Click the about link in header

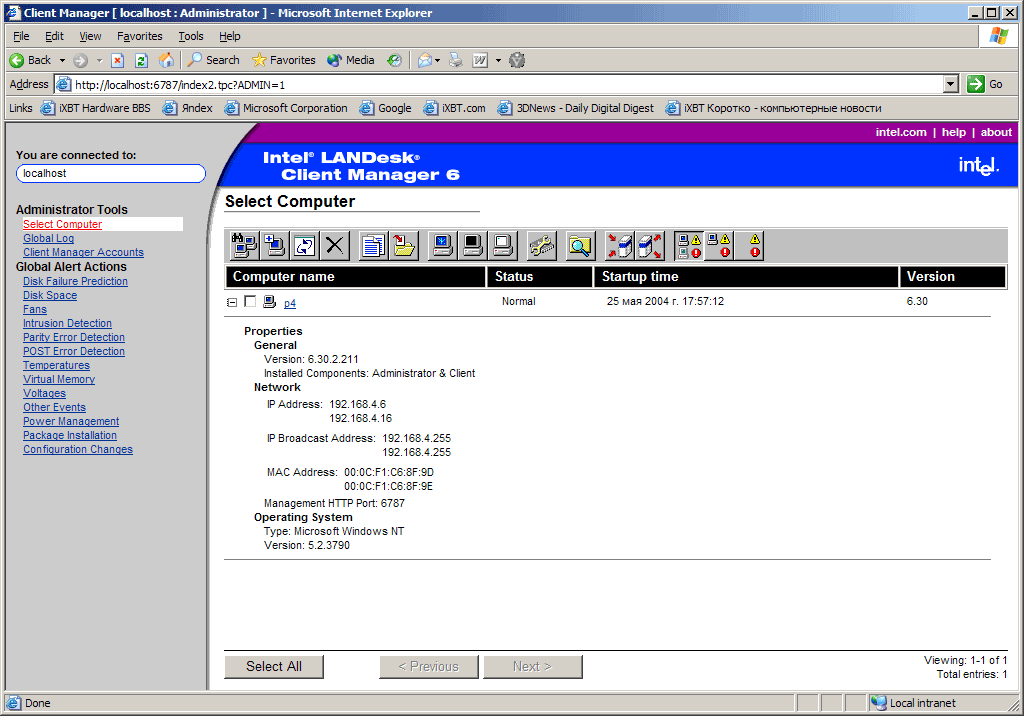click(996, 132)
